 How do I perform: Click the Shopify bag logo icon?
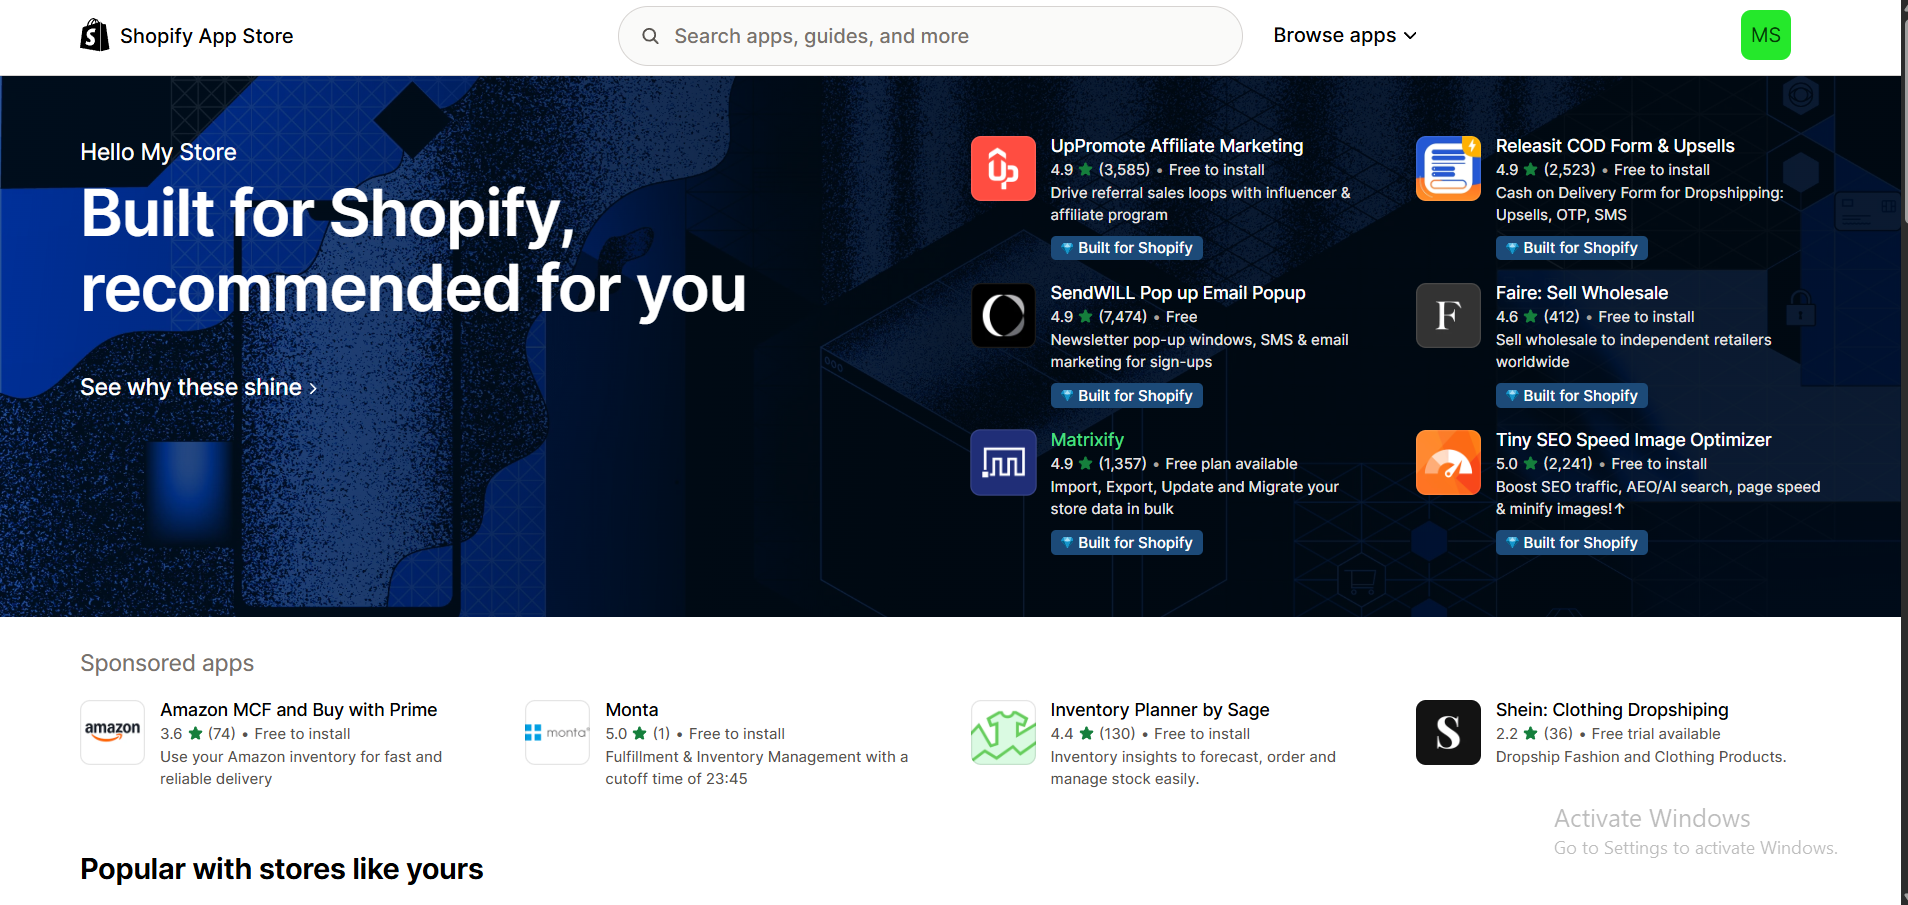(x=95, y=35)
